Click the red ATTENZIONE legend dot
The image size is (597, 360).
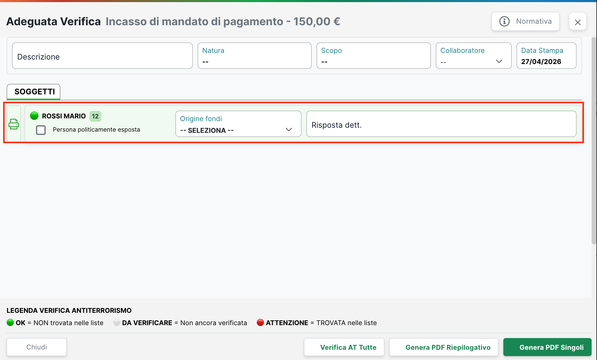click(x=260, y=323)
